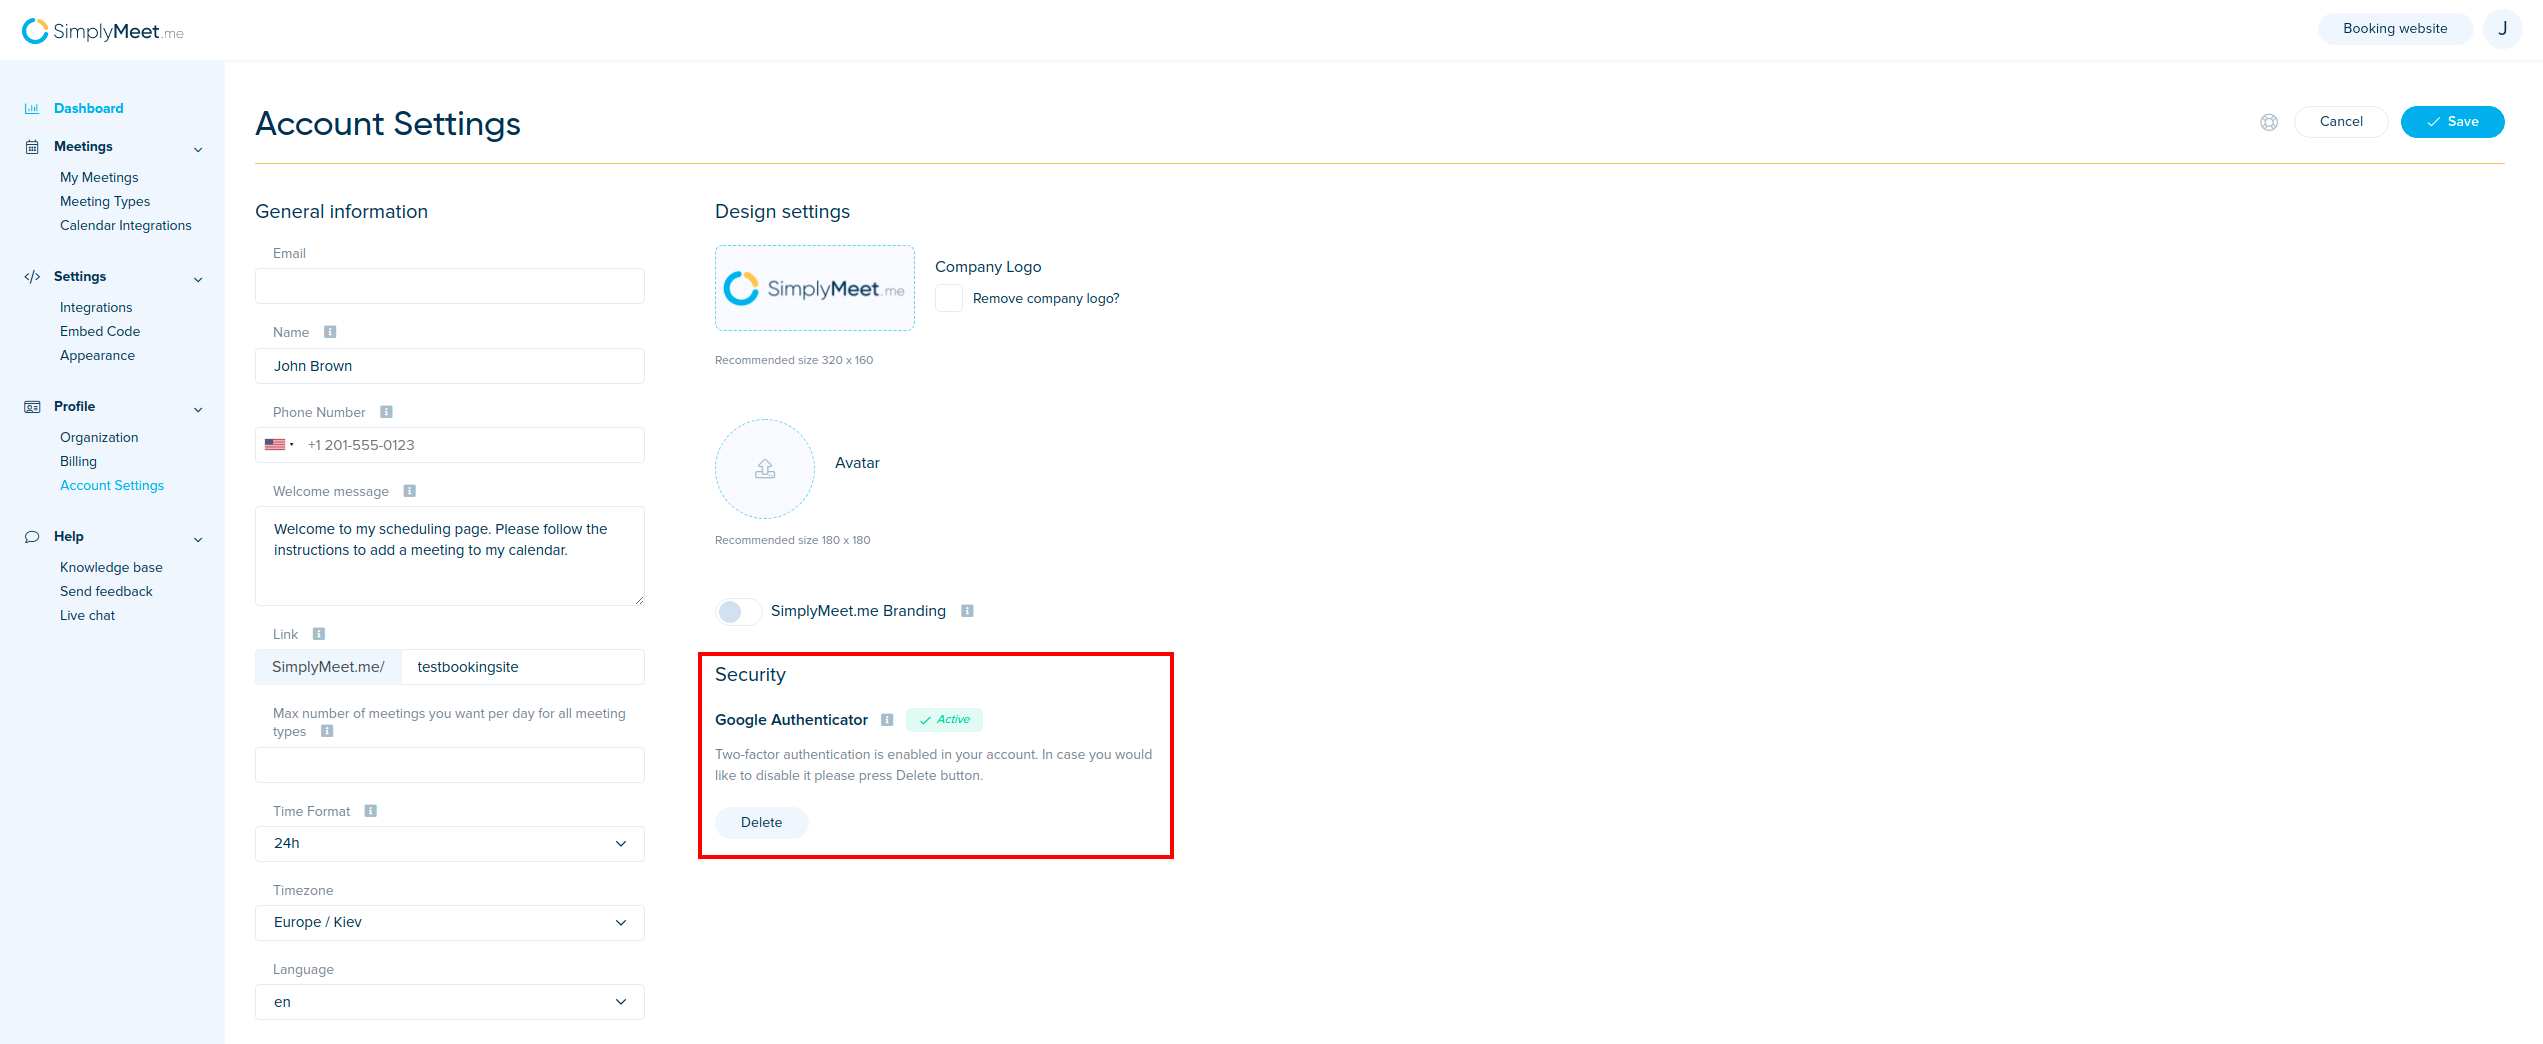
Task: Click the Save button
Action: (x=2452, y=122)
